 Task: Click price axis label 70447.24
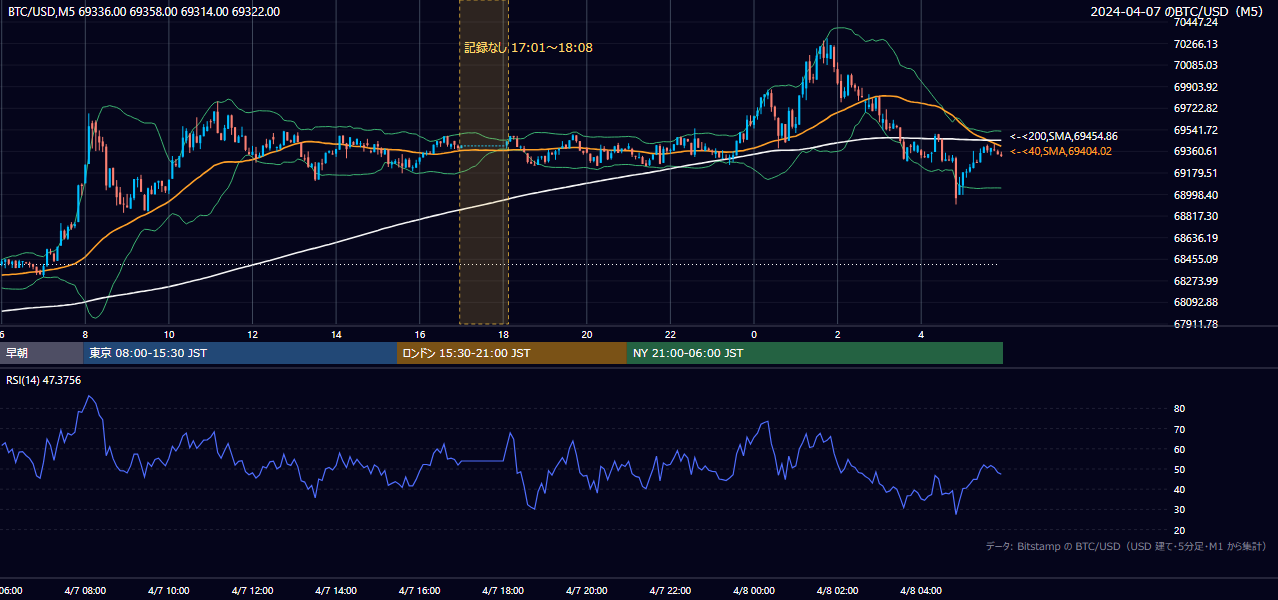pyautogui.click(x=1195, y=22)
